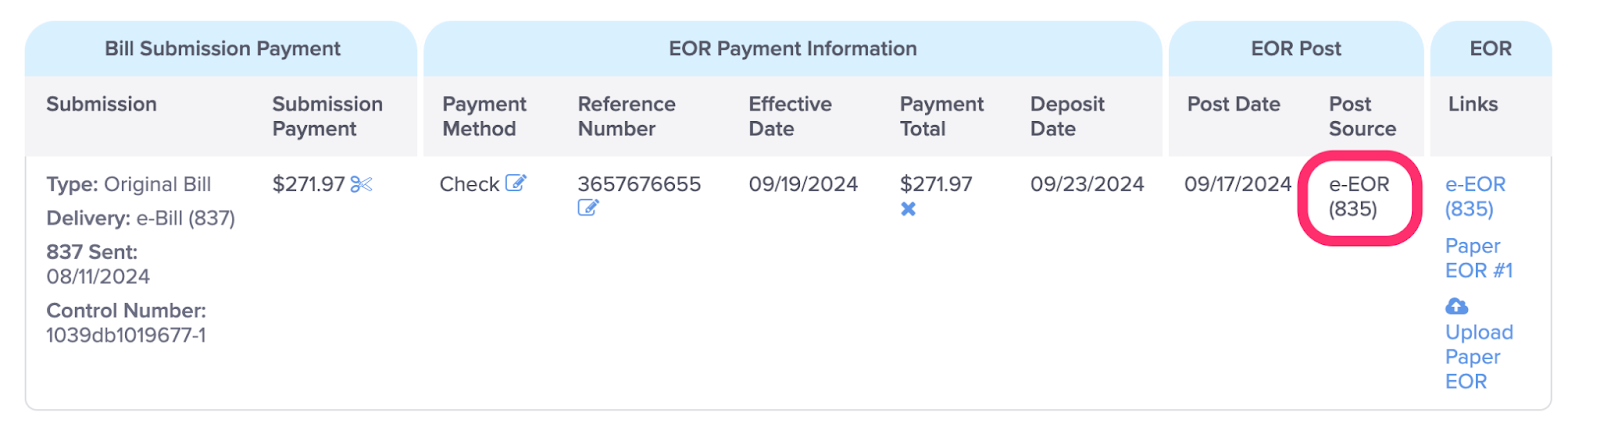This screenshot has height=430, width=1600.
Task: Click the reference number 3657676655
Action: (x=639, y=184)
